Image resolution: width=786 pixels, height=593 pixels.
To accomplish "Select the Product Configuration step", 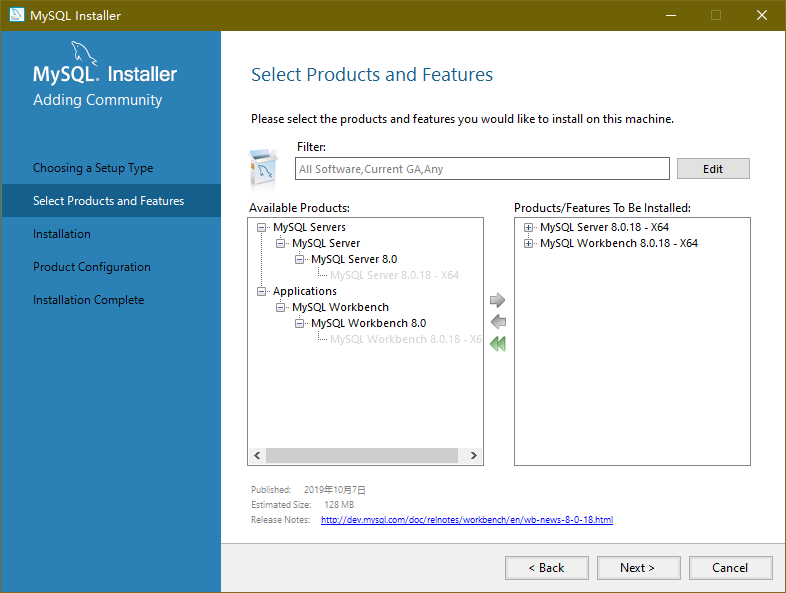I will point(91,267).
